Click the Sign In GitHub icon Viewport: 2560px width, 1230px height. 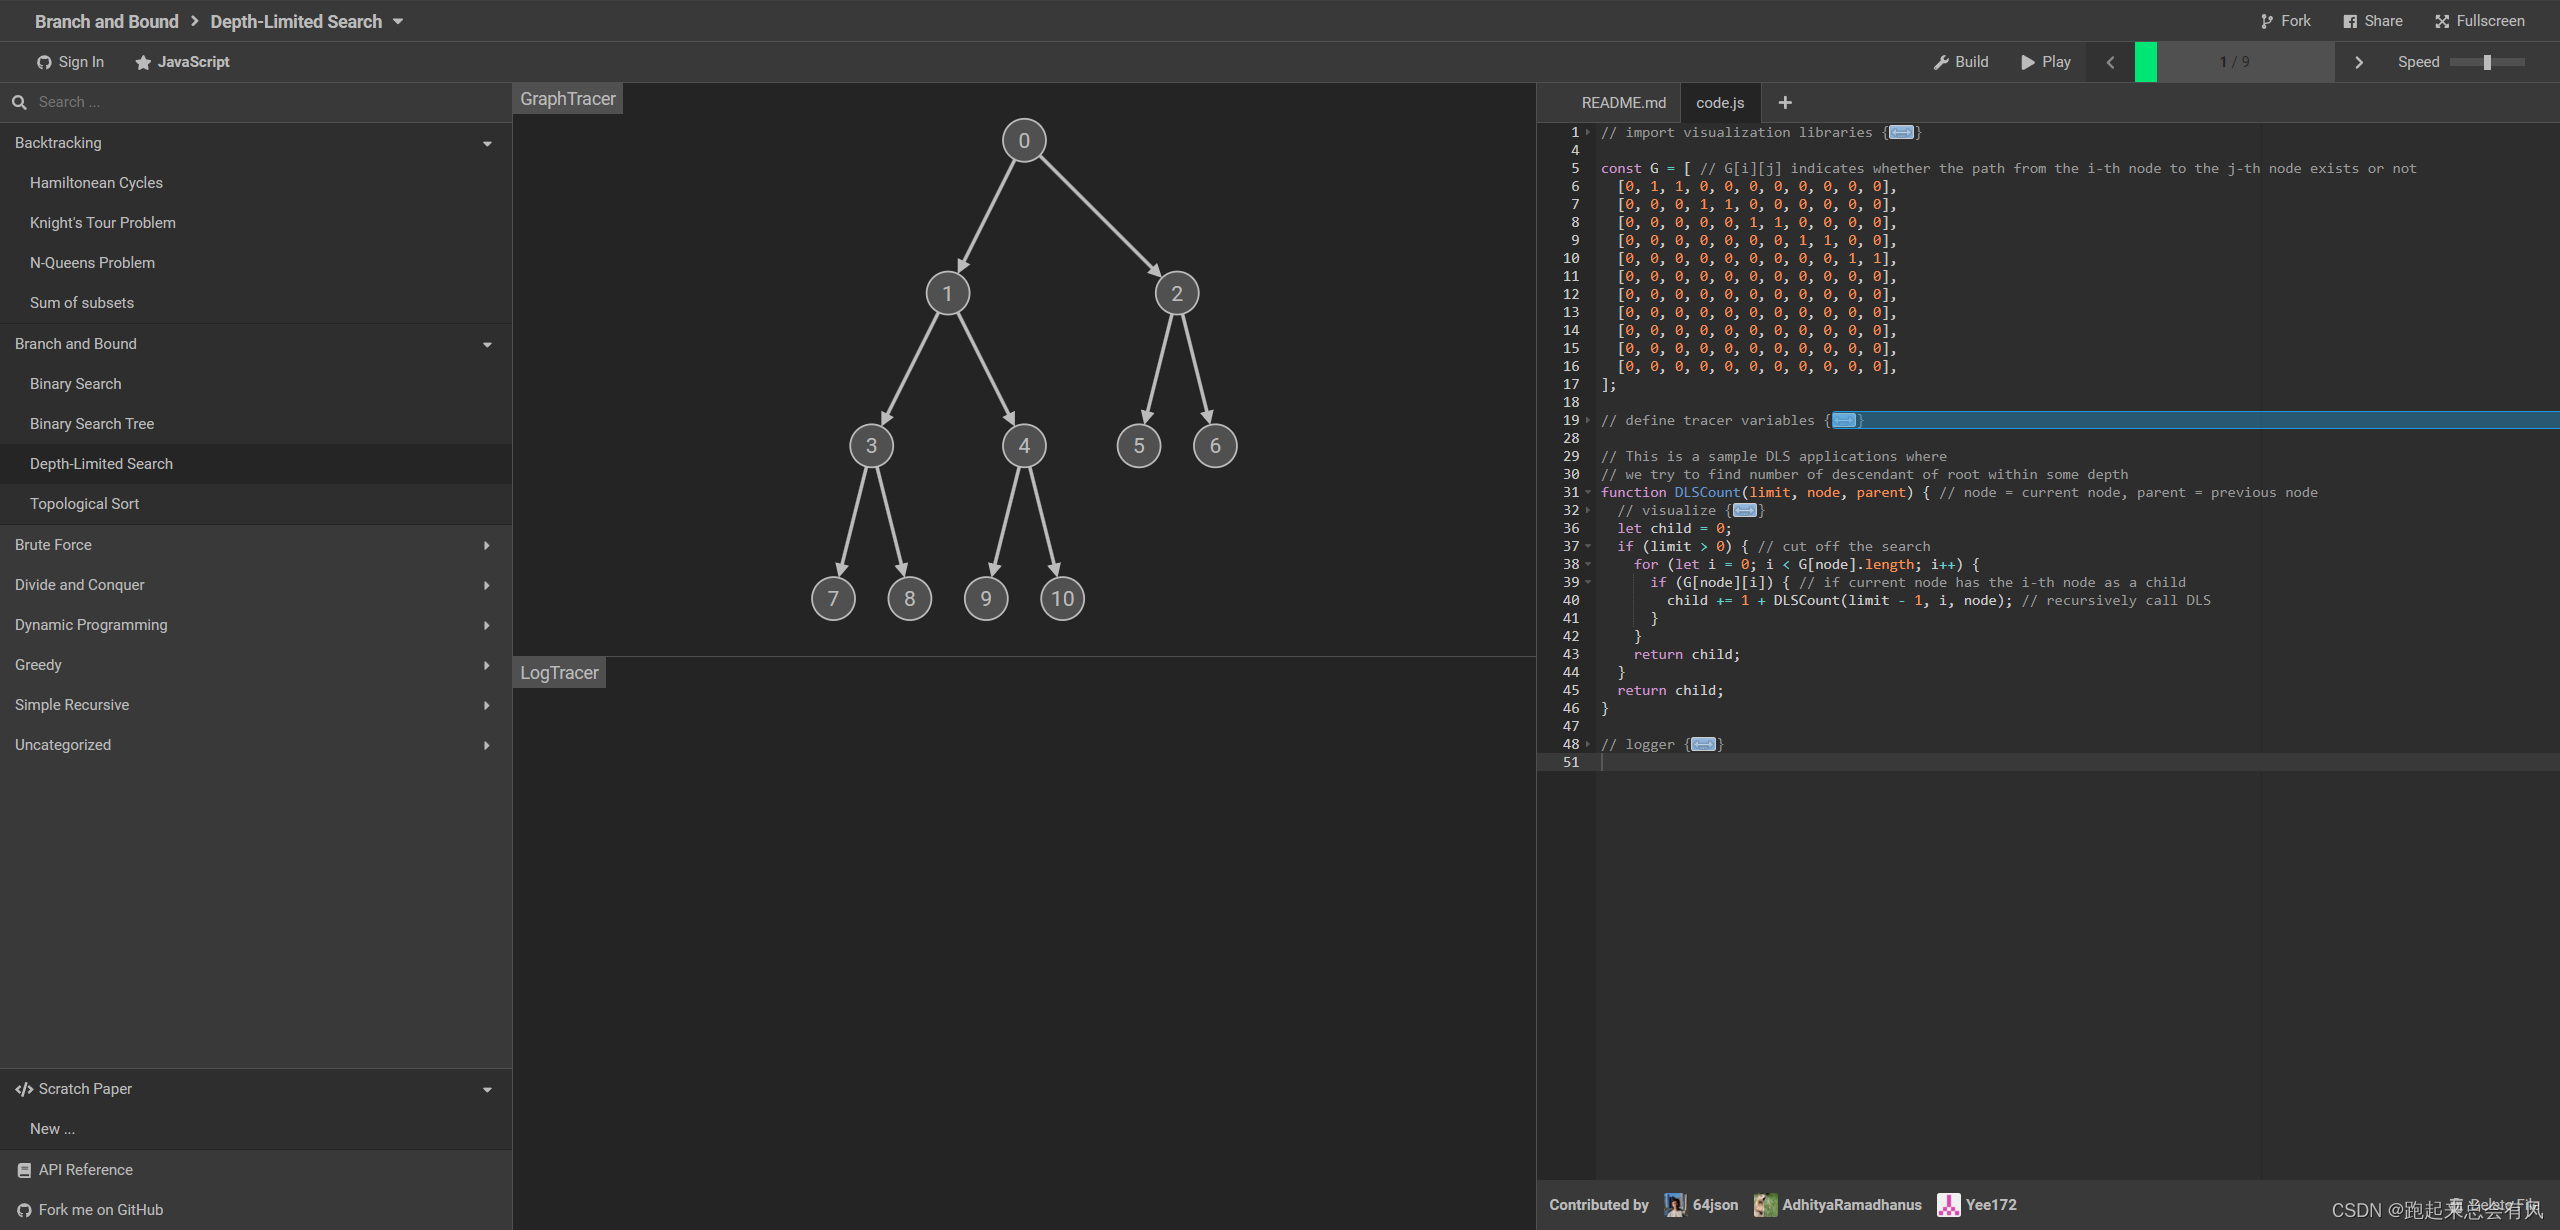pos(45,62)
